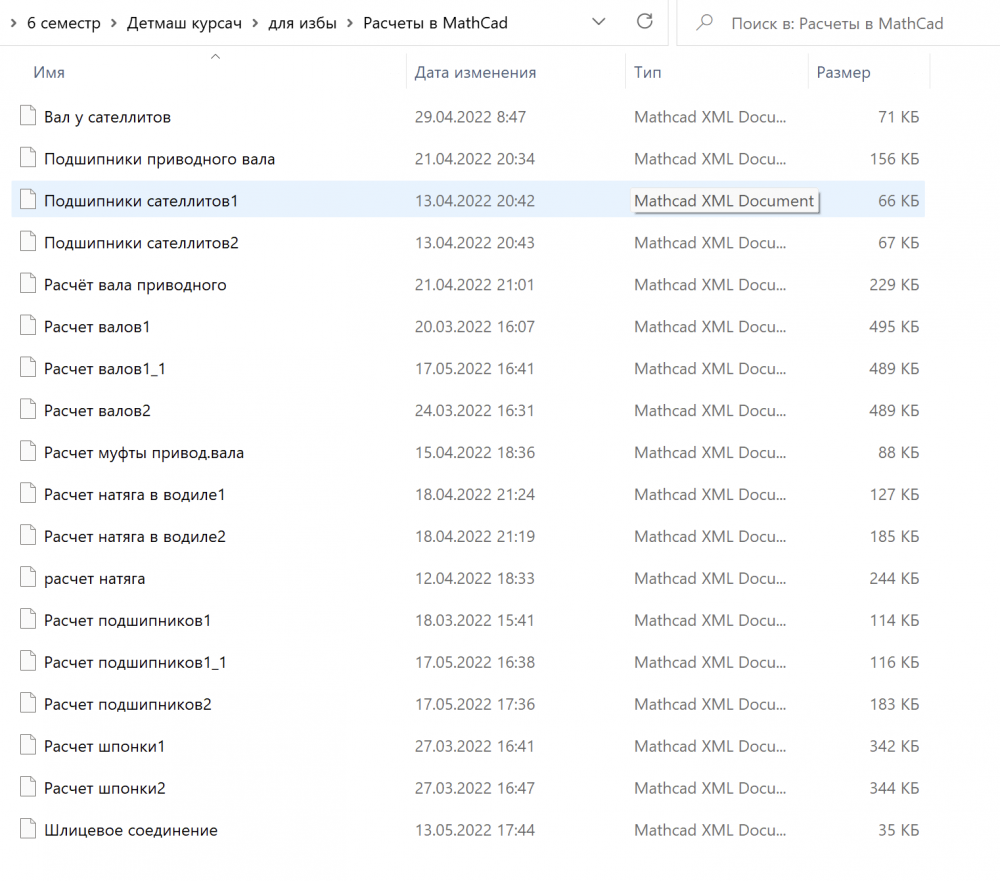Screen dimensions: 1000x881
Task: Click the file icon of Расчет шпонки1
Action: click(x=27, y=746)
